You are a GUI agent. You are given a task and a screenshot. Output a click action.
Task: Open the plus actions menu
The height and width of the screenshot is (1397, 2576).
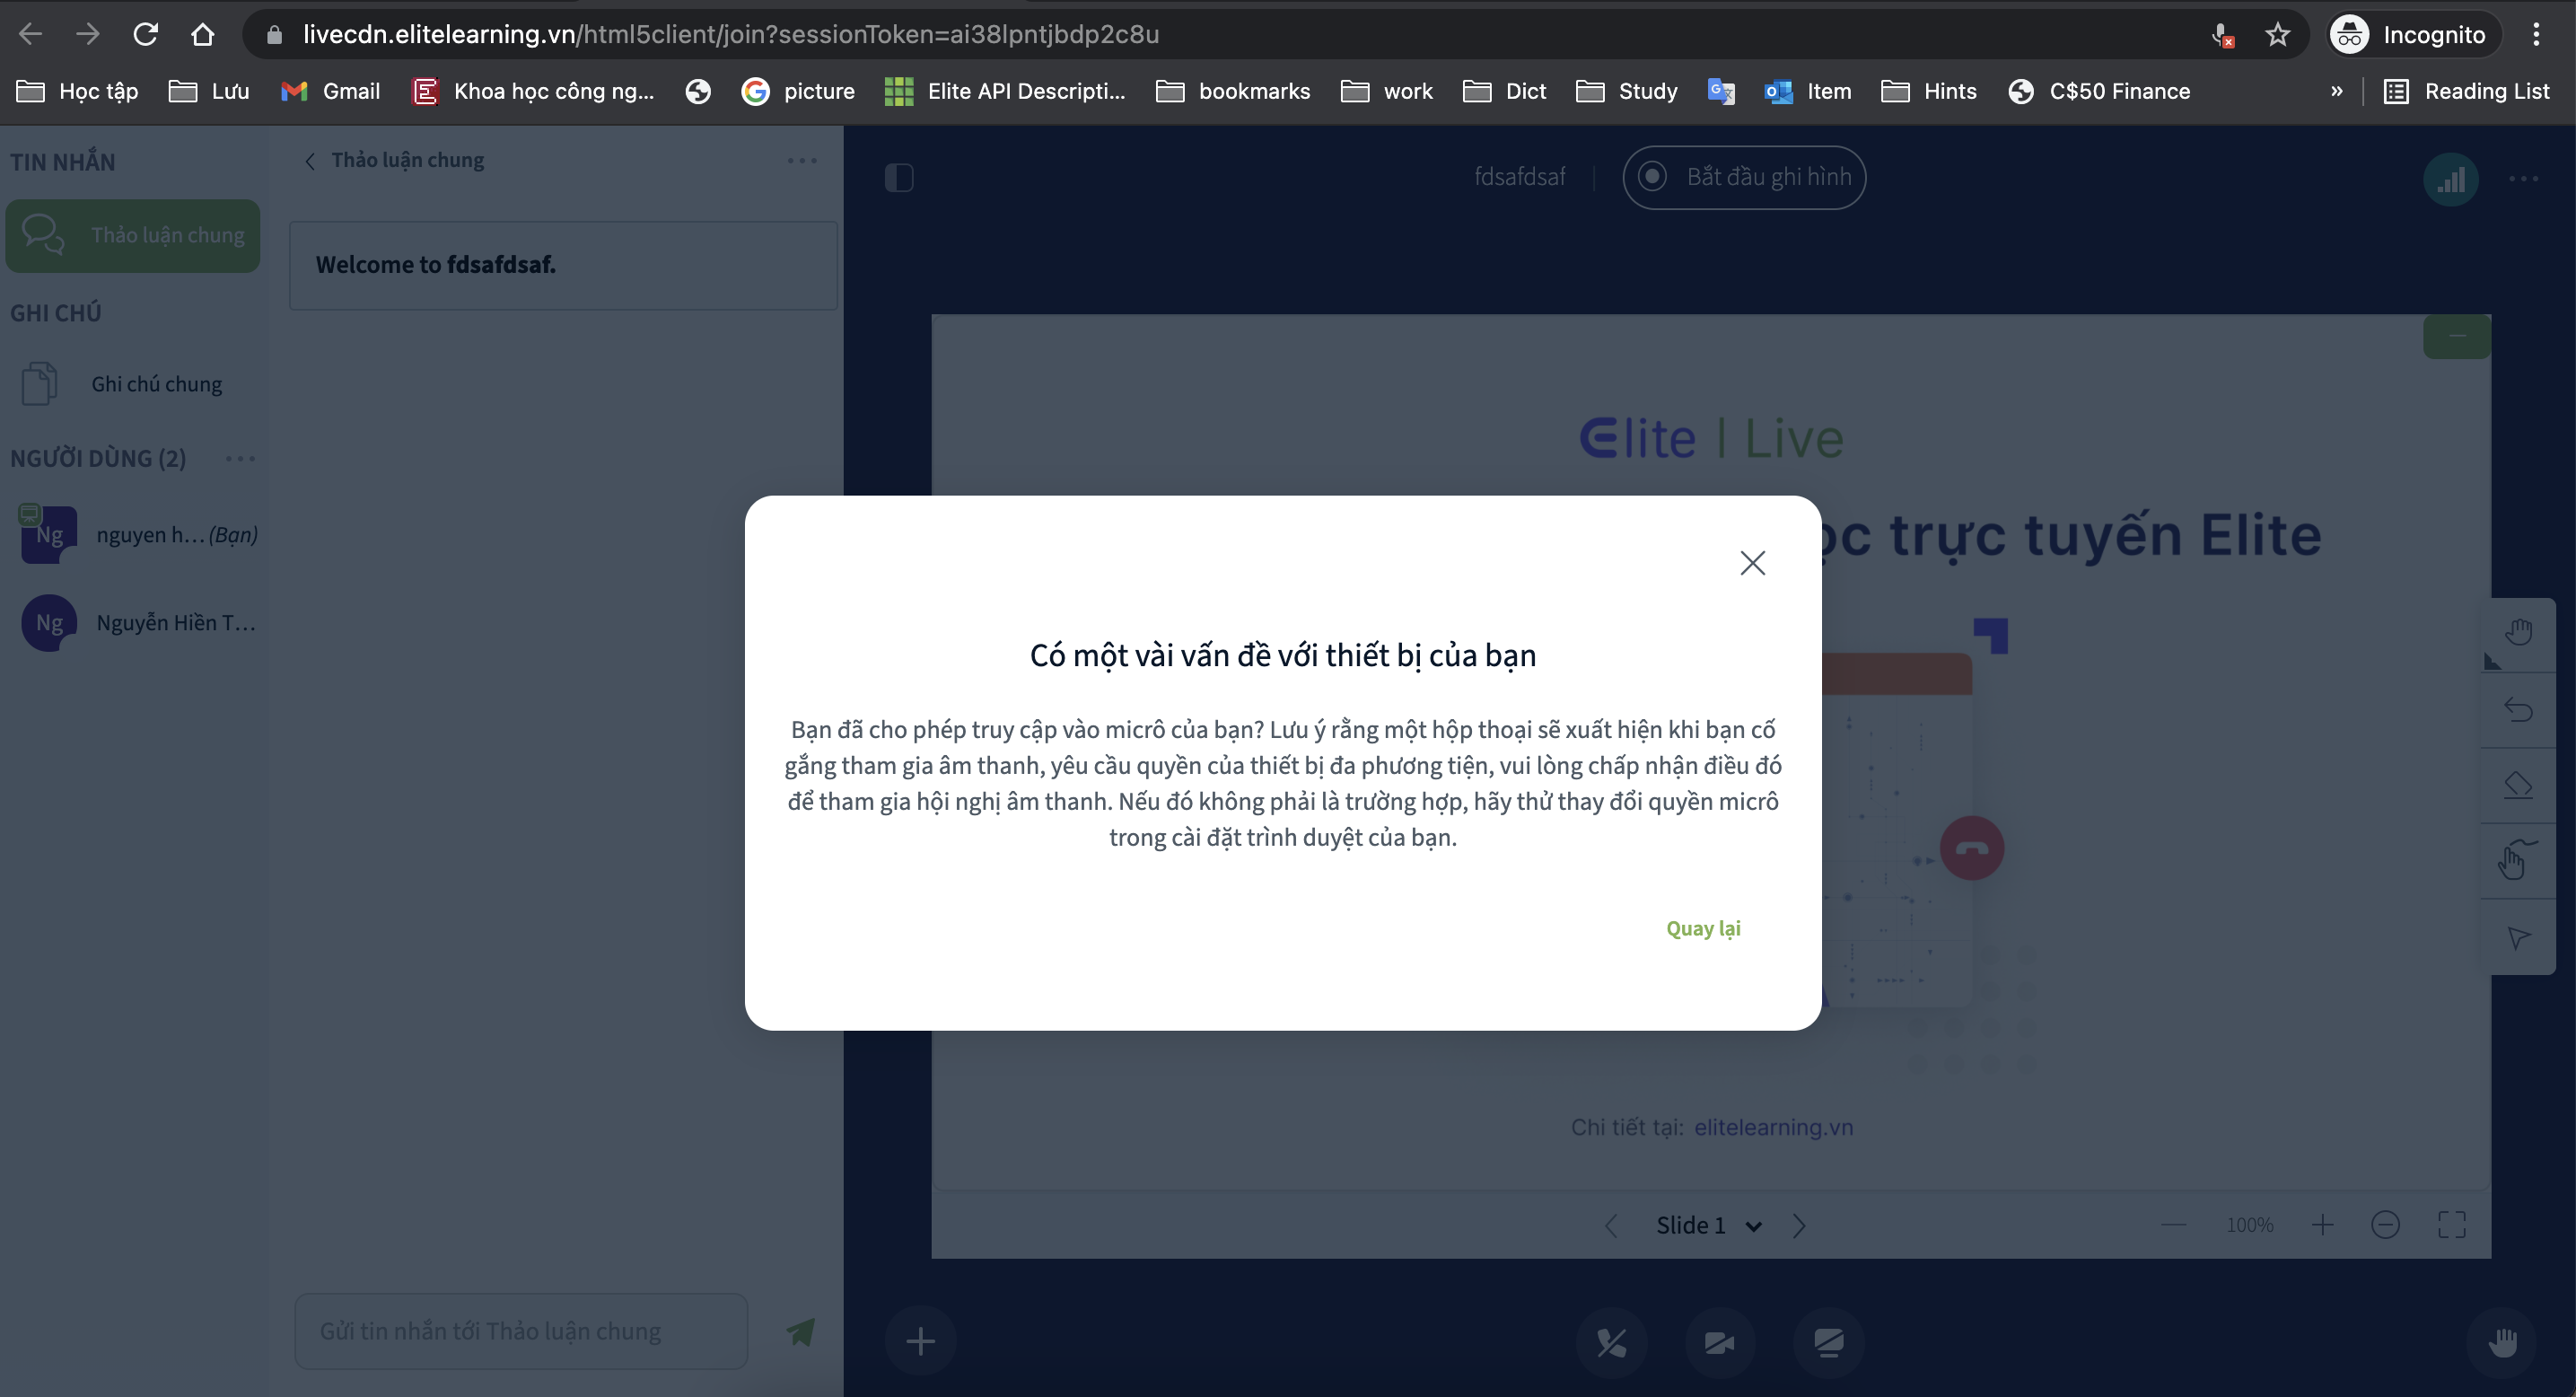tap(920, 1342)
